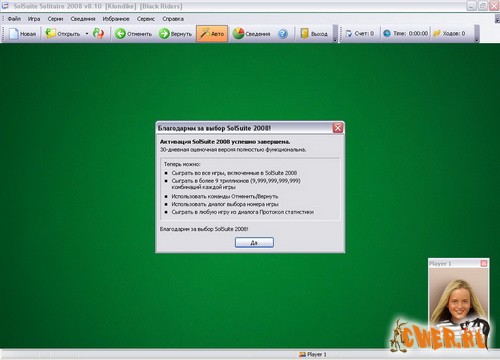Undo move with Отменить button

[x=133, y=34]
